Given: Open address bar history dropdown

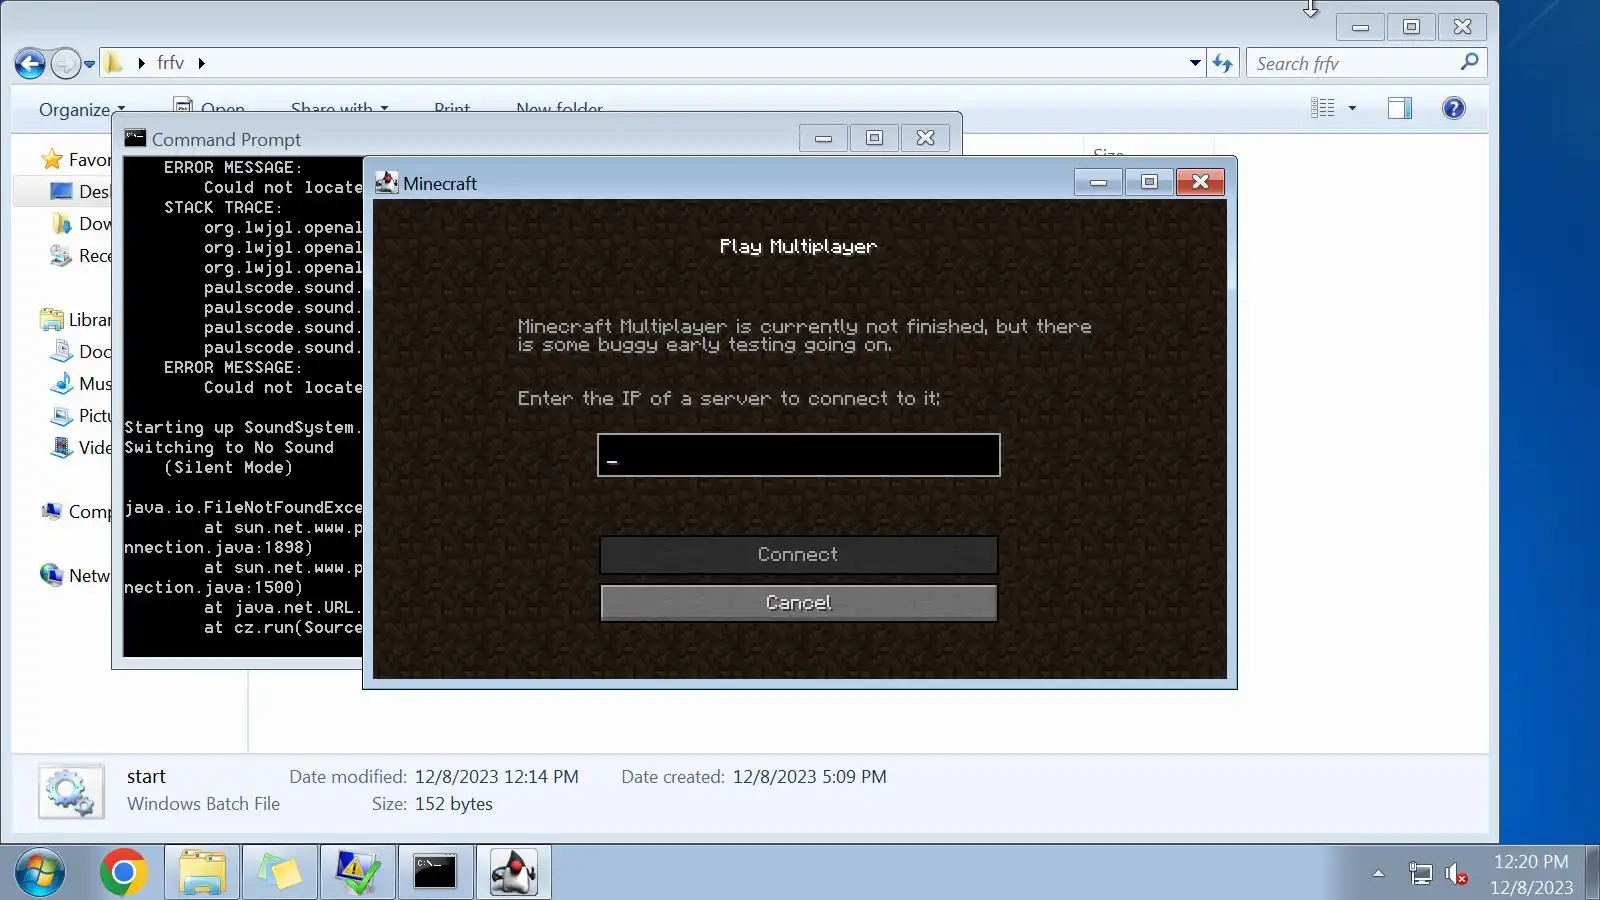Looking at the screenshot, I should 1195,63.
